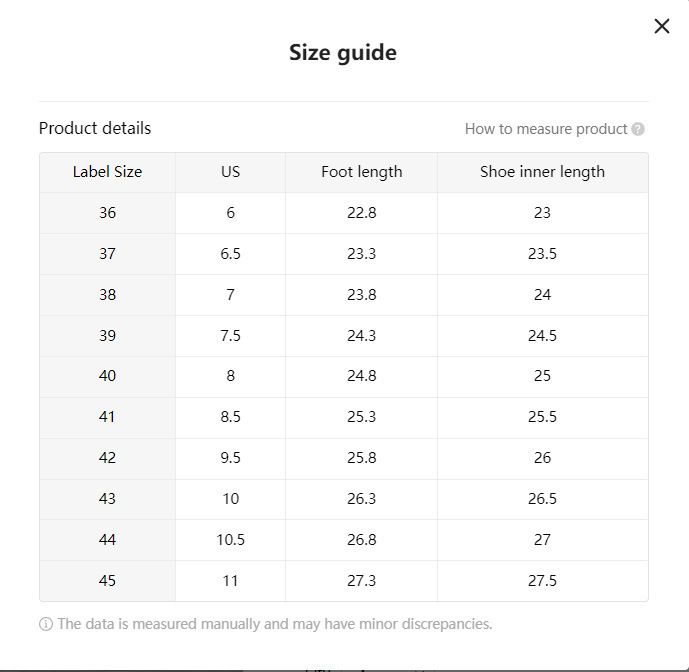Click foot length value 24.3
689x672 pixels.
coord(361,336)
